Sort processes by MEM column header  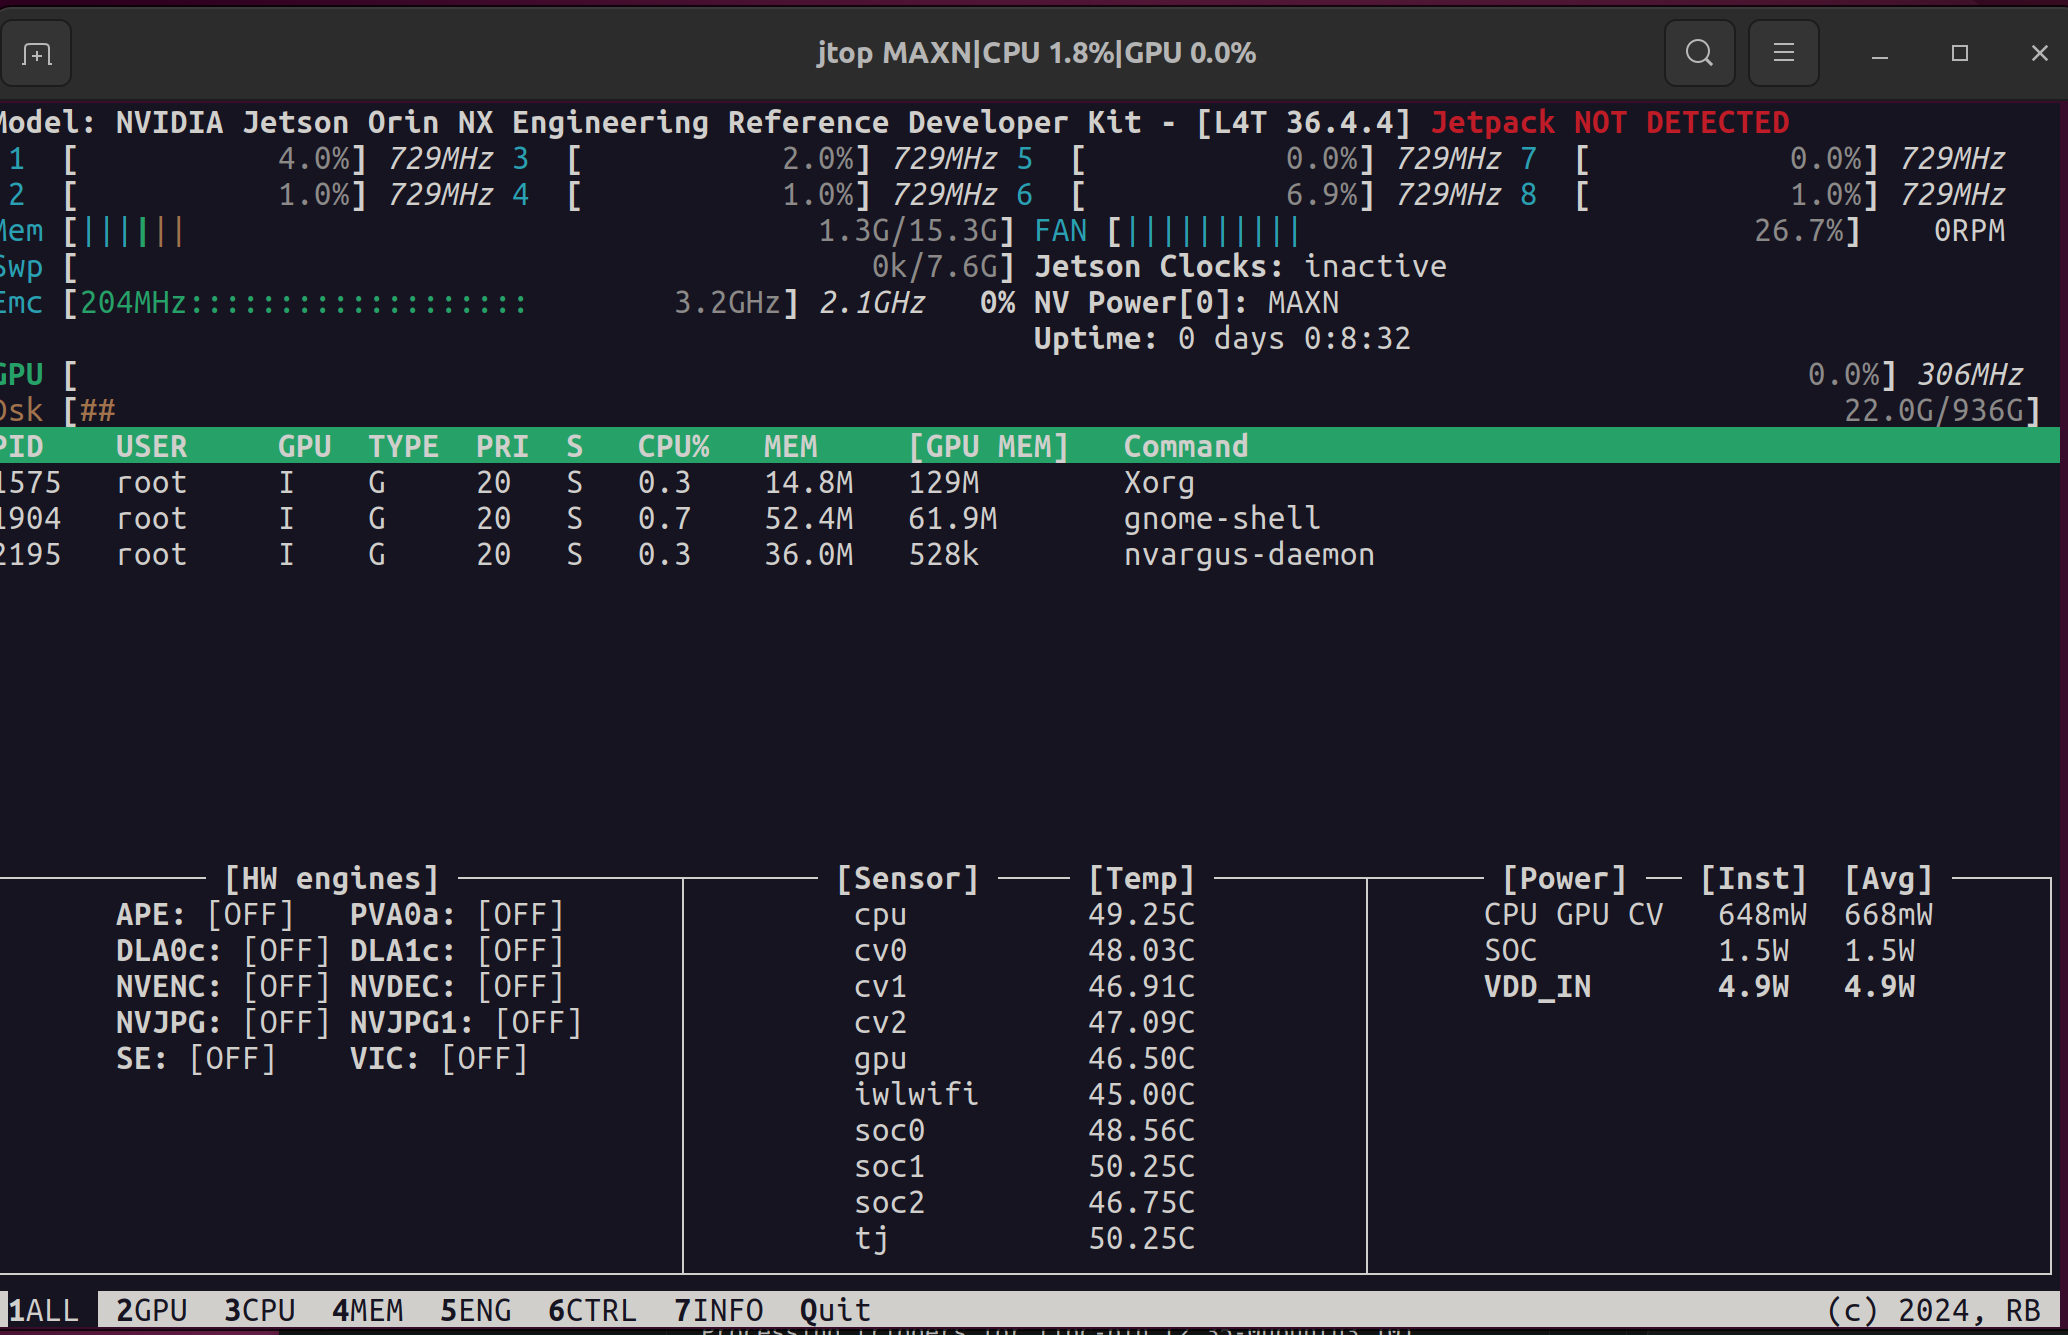pyautogui.click(x=790, y=446)
